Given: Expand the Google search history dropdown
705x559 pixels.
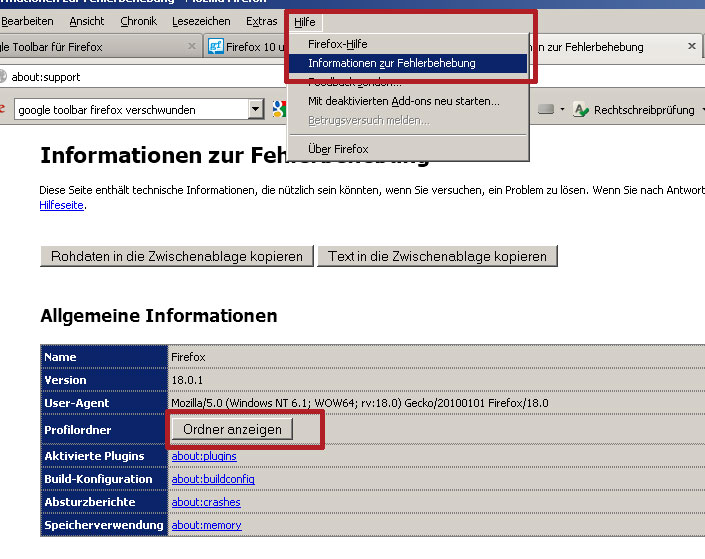Looking at the screenshot, I should tap(255, 109).
